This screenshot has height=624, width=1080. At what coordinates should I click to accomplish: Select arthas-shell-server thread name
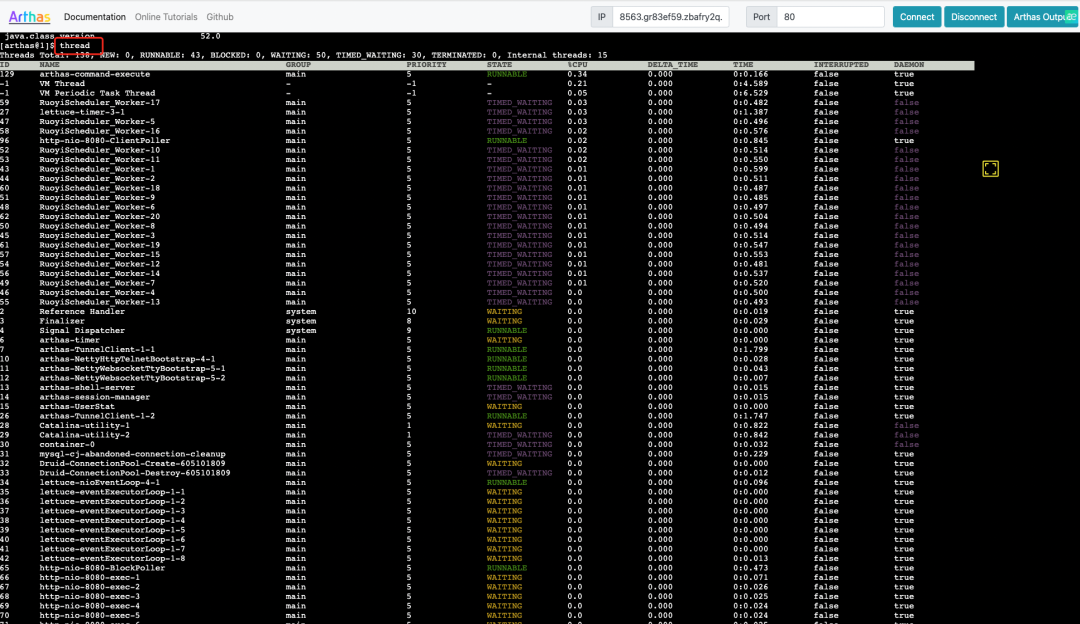coord(87,388)
